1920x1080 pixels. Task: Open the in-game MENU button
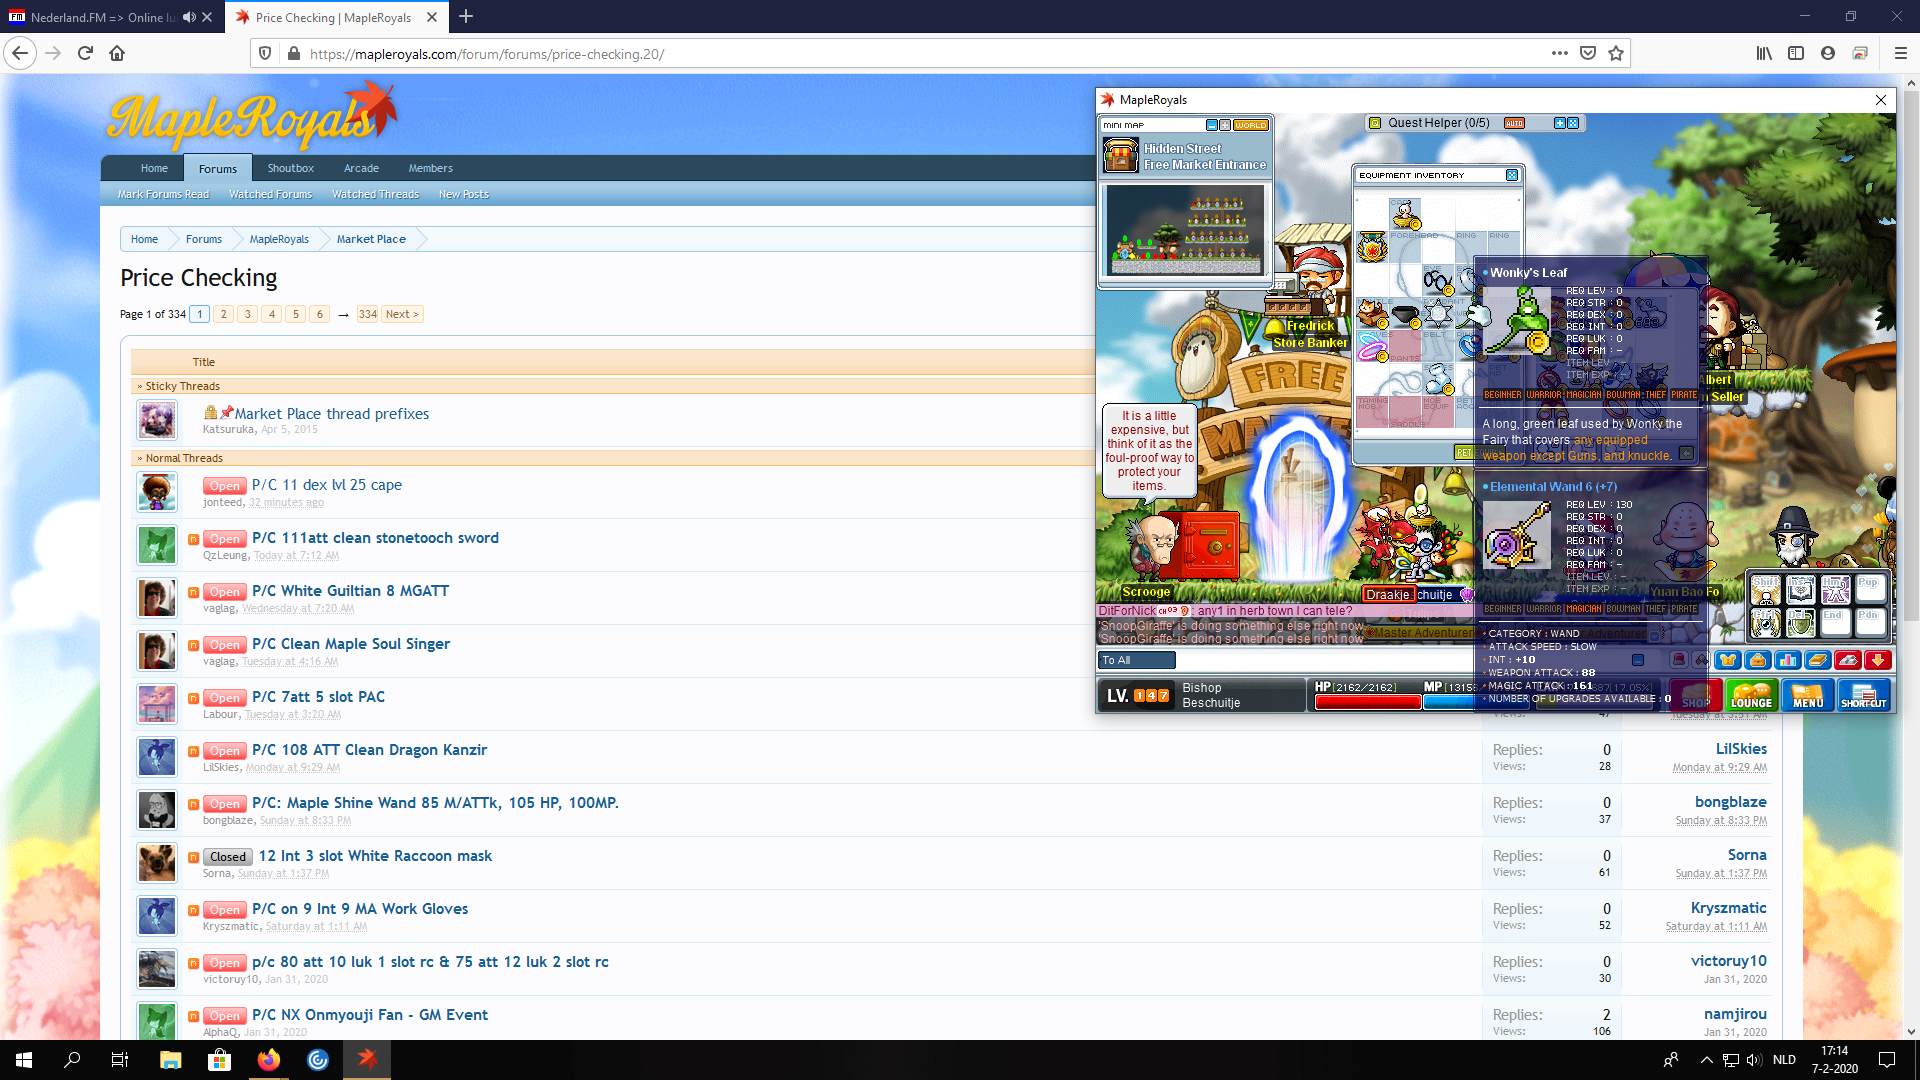pyautogui.click(x=1807, y=695)
